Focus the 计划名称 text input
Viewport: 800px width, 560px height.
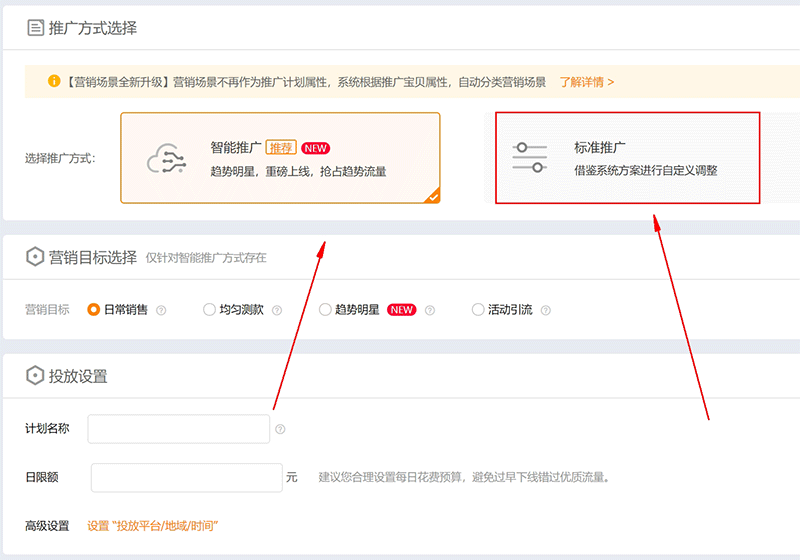pos(178,429)
